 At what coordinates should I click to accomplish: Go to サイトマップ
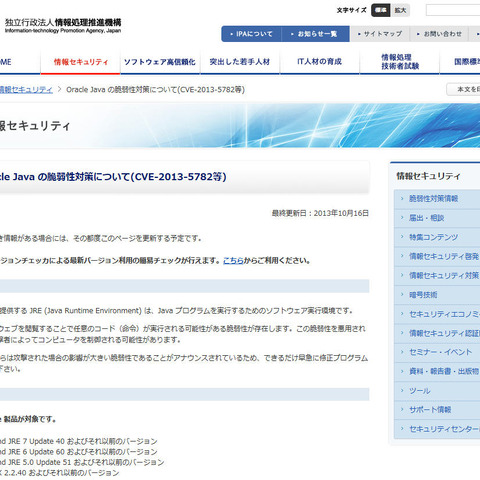click(380, 34)
